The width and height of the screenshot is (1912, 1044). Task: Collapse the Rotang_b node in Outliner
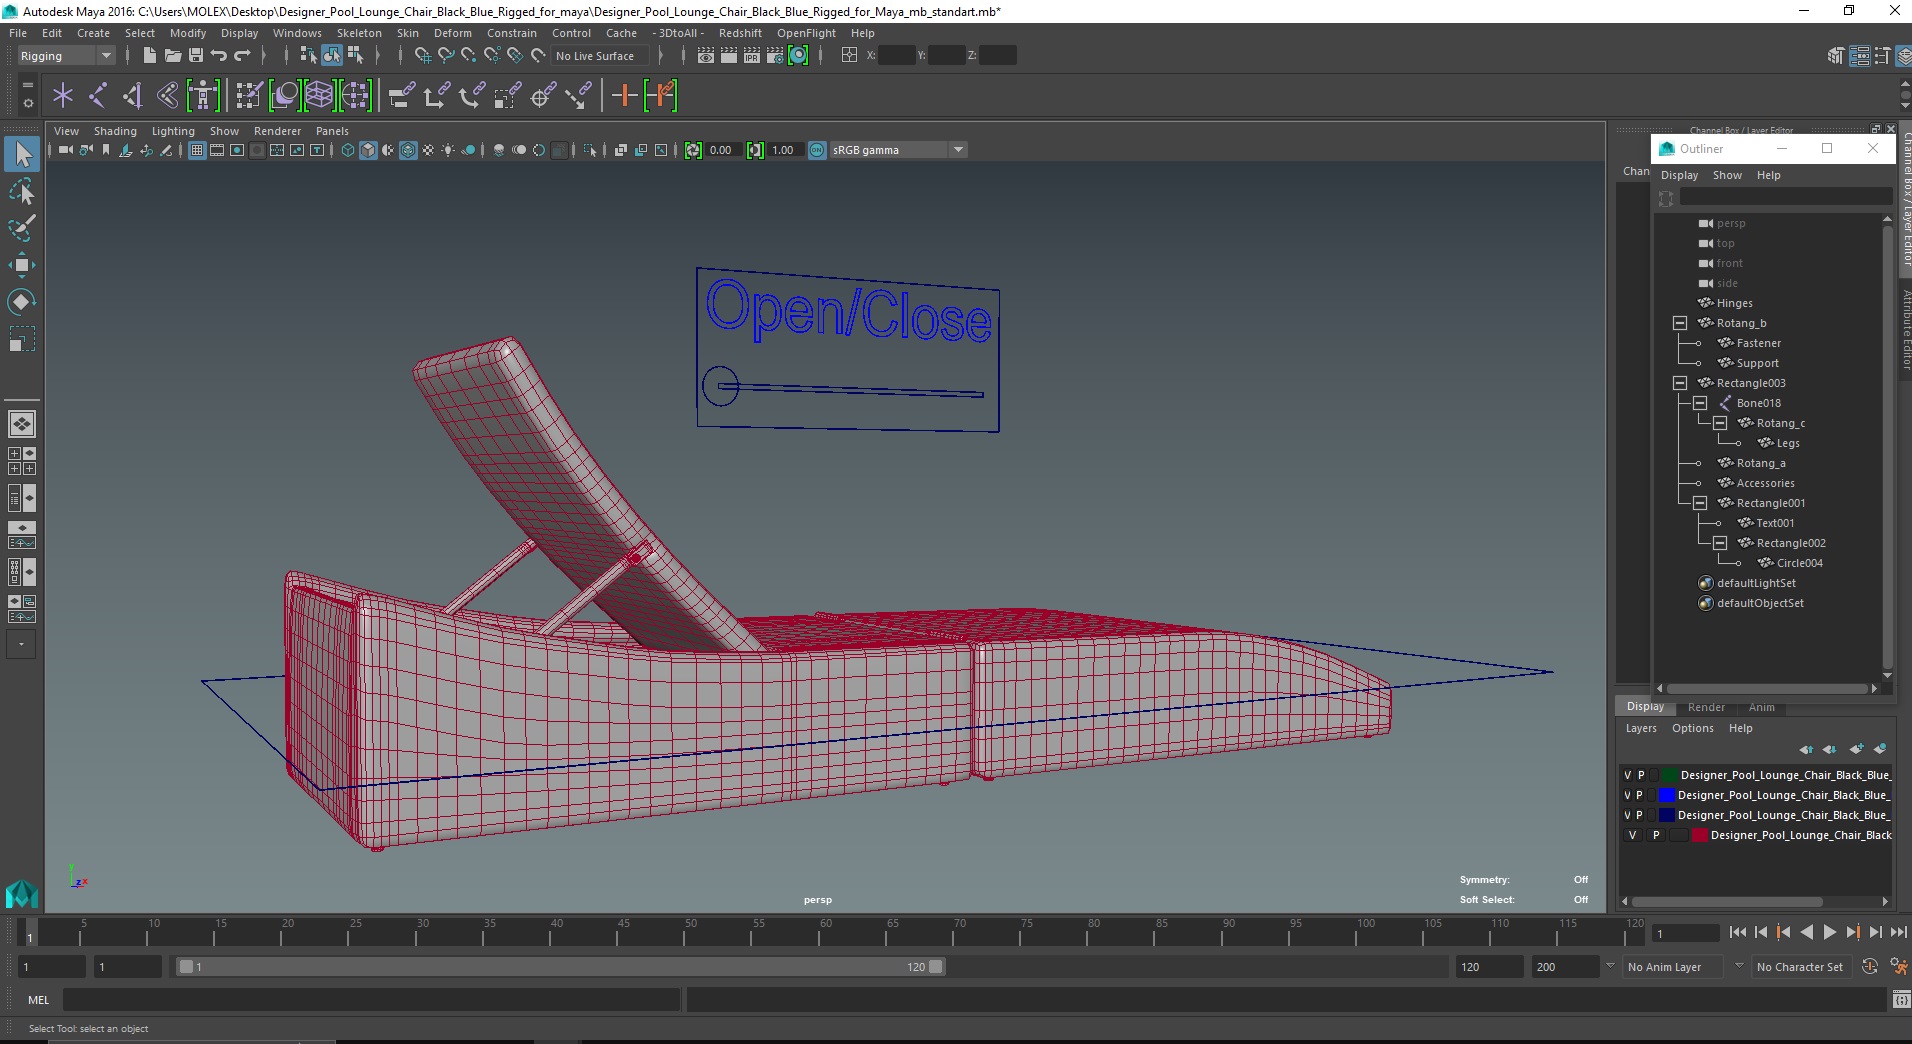tap(1680, 323)
